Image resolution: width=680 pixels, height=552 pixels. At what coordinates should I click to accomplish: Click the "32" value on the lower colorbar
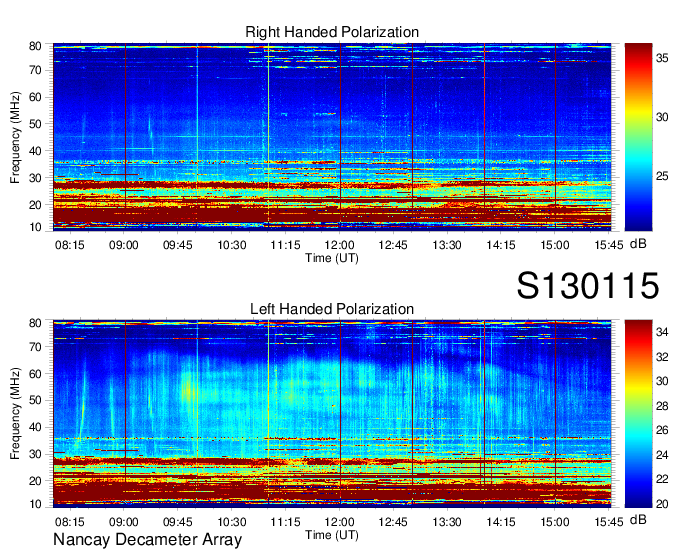(662, 357)
